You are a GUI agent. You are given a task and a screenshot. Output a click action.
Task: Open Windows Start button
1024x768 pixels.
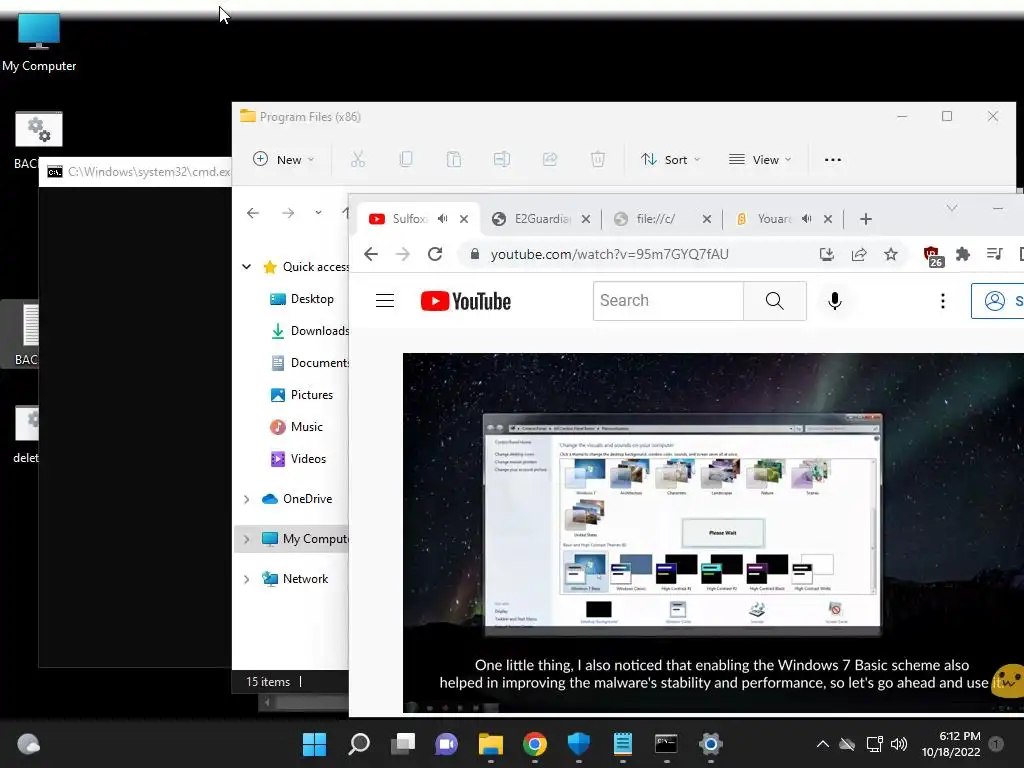(x=314, y=744)
